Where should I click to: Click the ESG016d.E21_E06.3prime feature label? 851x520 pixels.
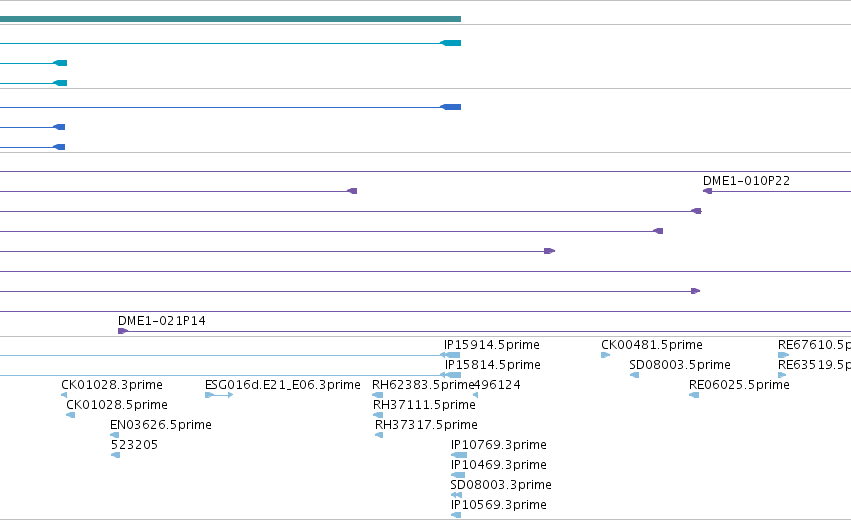click(283, 385)
